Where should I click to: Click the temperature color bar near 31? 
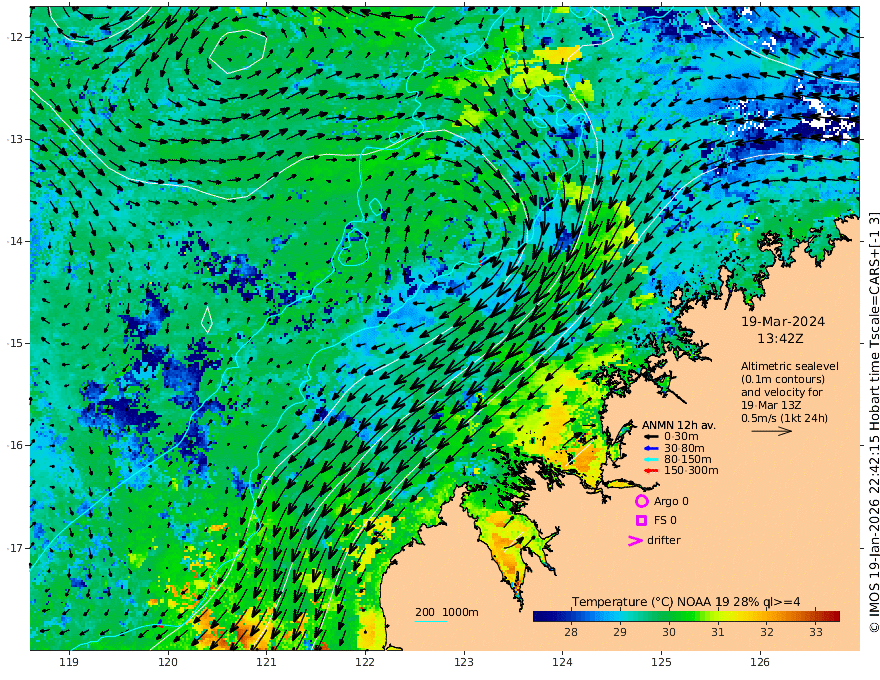[718, 616]
